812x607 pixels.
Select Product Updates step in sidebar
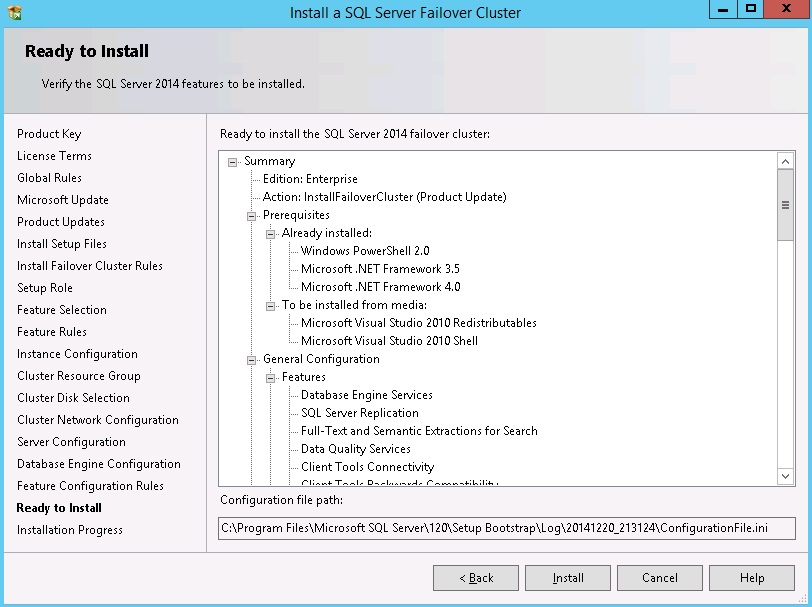click(61, 222)
